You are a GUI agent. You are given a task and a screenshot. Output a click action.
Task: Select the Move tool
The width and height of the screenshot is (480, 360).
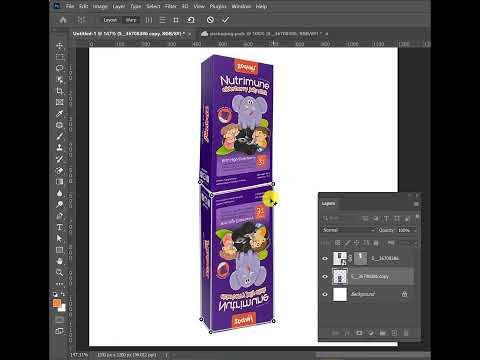coord(60,46)
